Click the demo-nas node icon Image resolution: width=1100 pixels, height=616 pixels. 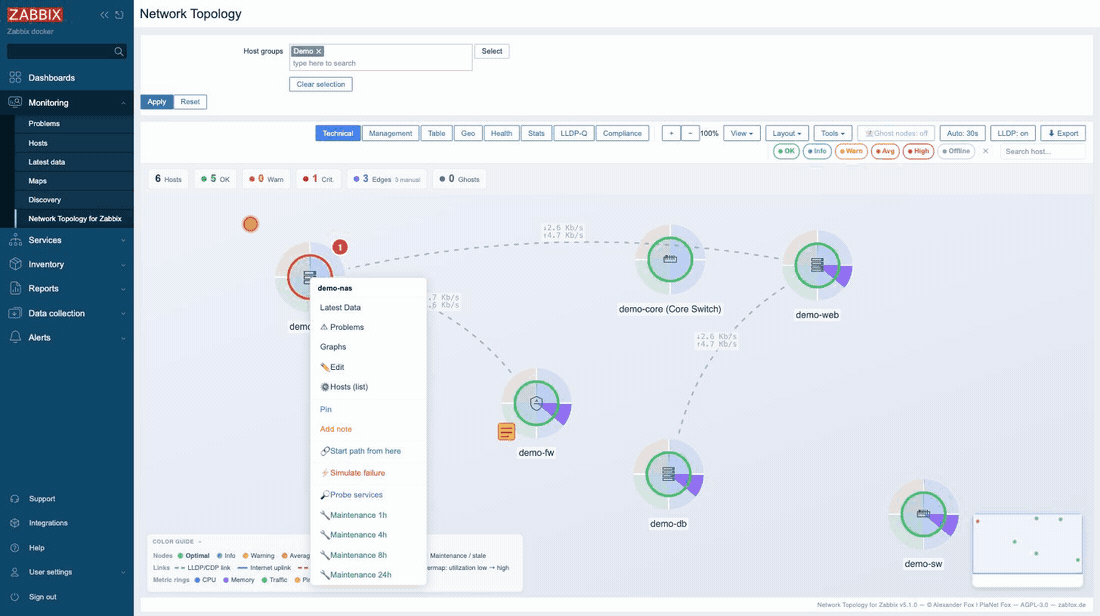click(308, 276)
